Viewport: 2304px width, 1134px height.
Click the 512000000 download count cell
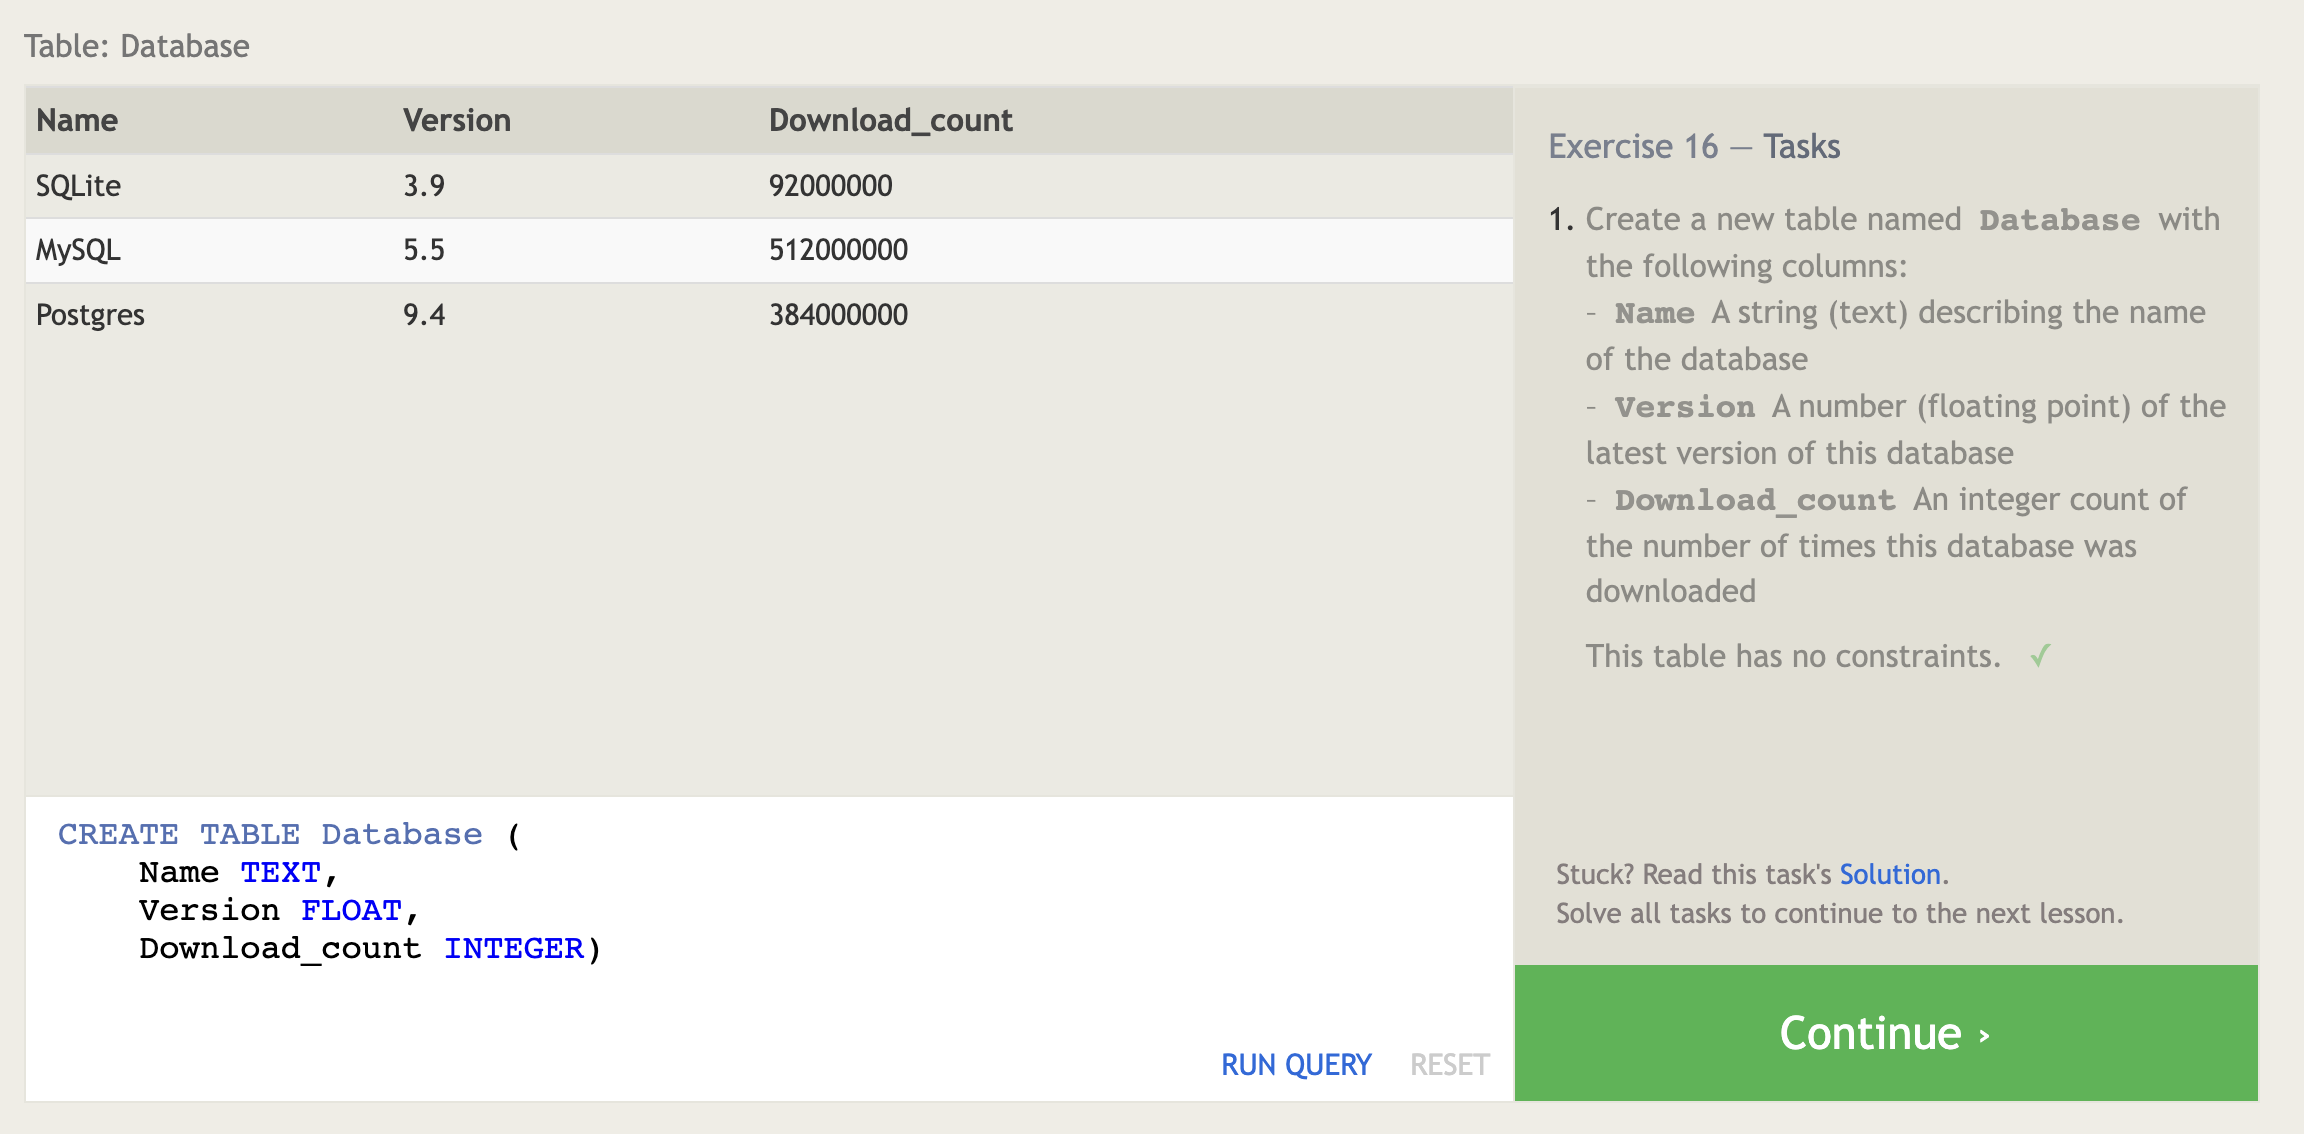point(838,250)
